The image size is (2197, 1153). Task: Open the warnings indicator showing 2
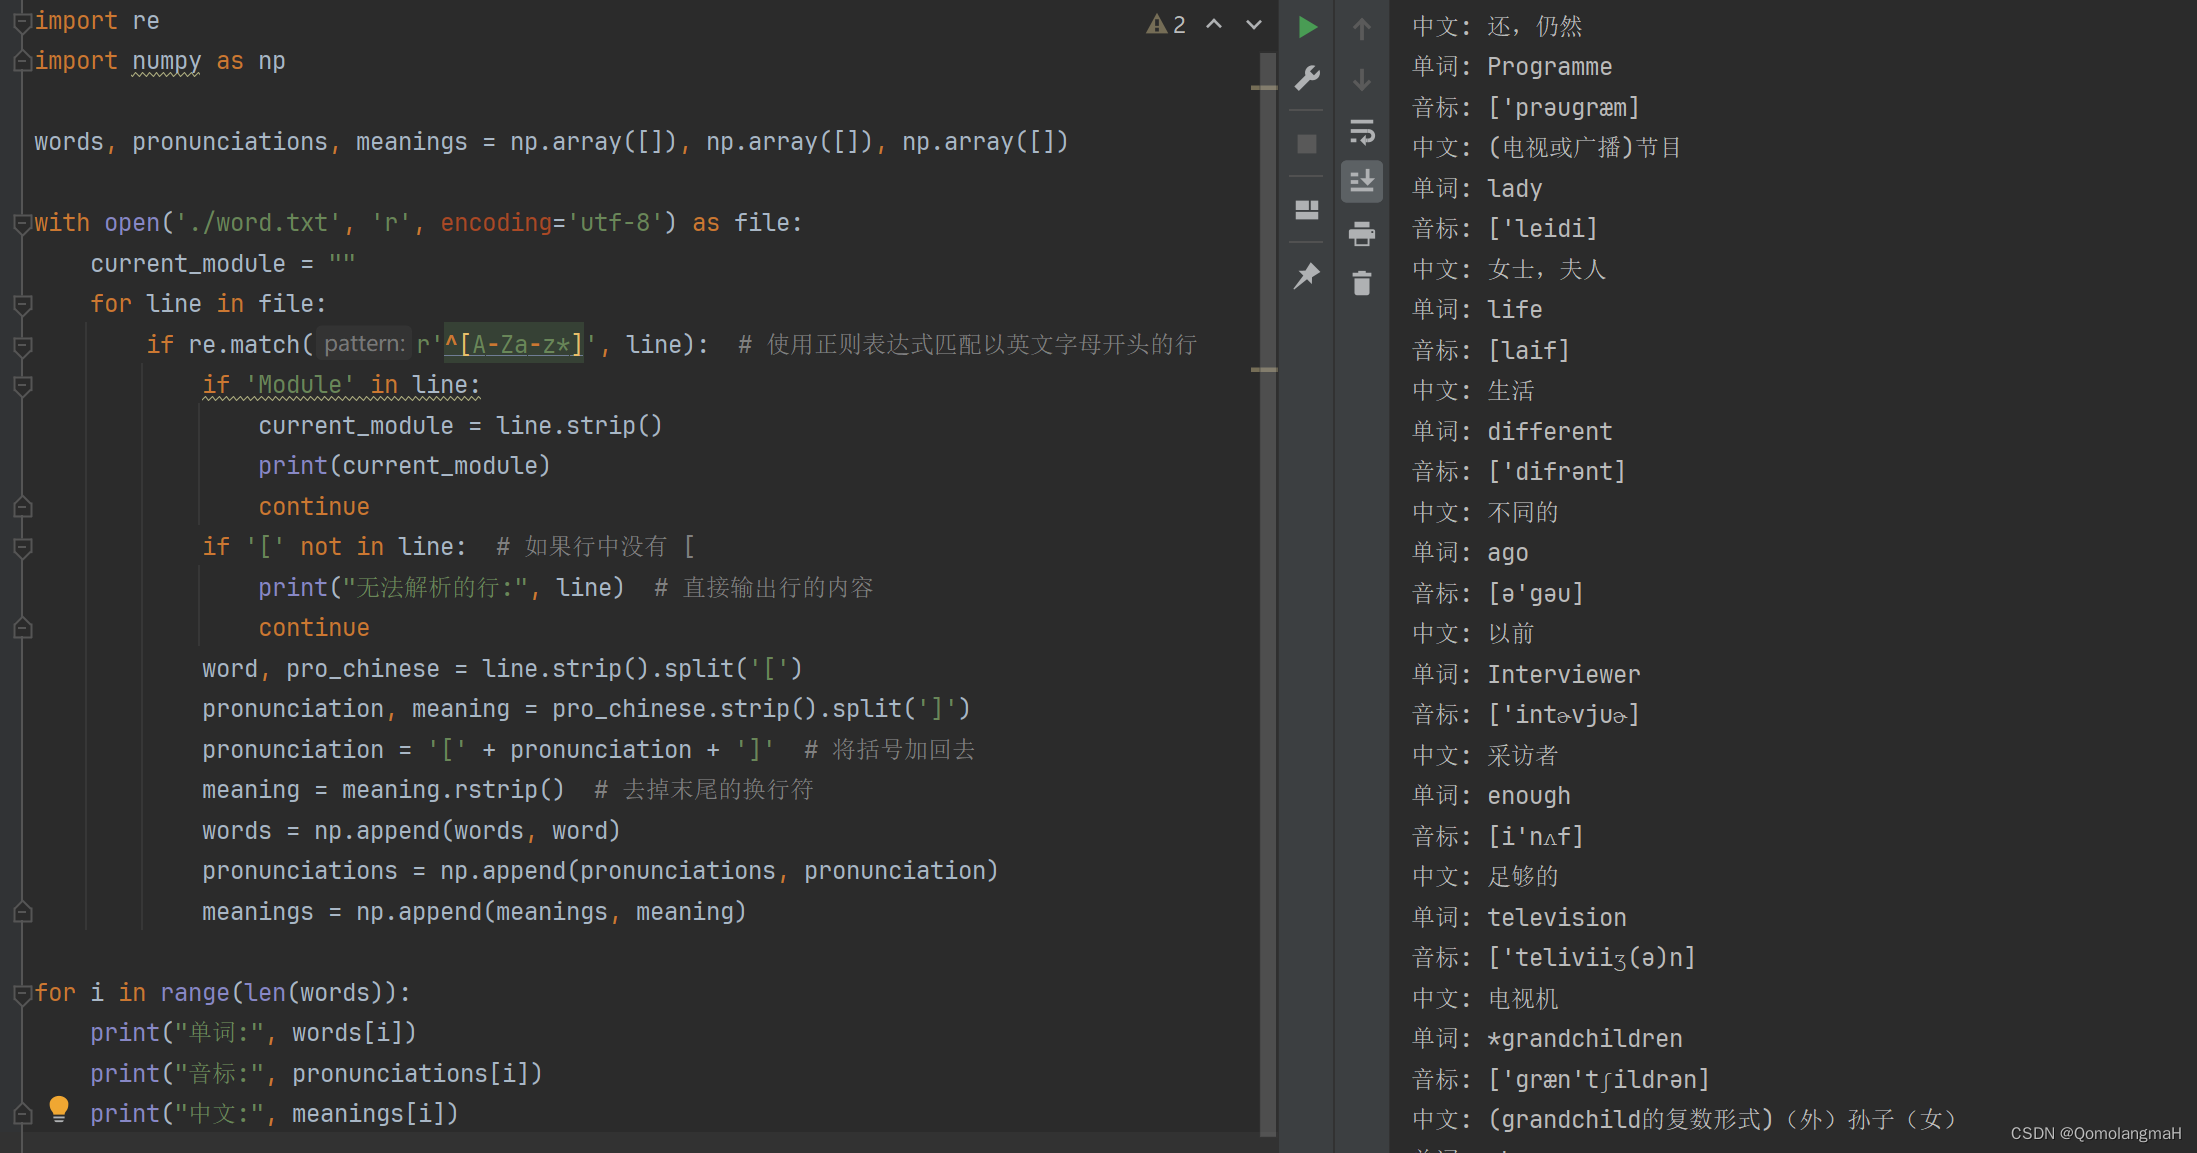pos(1166,25)
